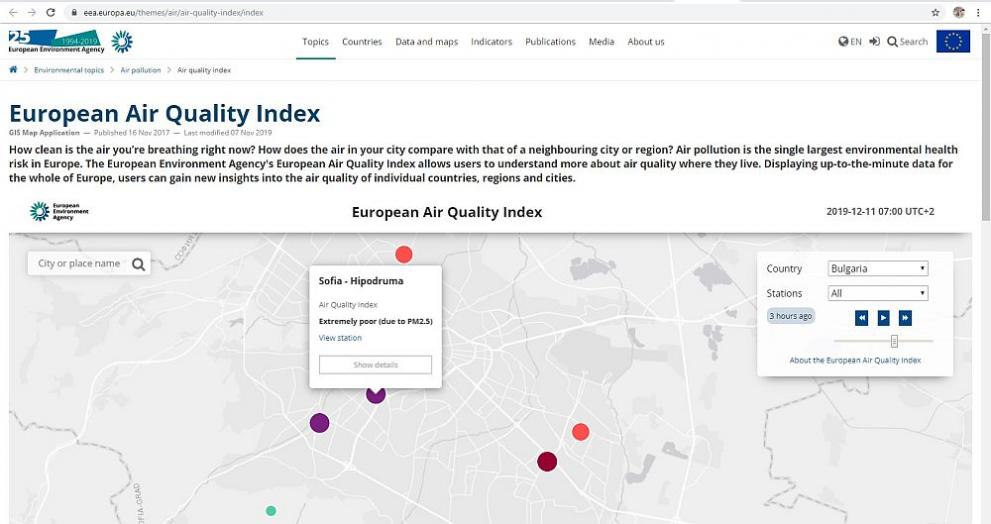Click the Air pollution breadcrumb
Image resolution: width=991 pixels, height=524 pixels.
[x=141, y=70]
